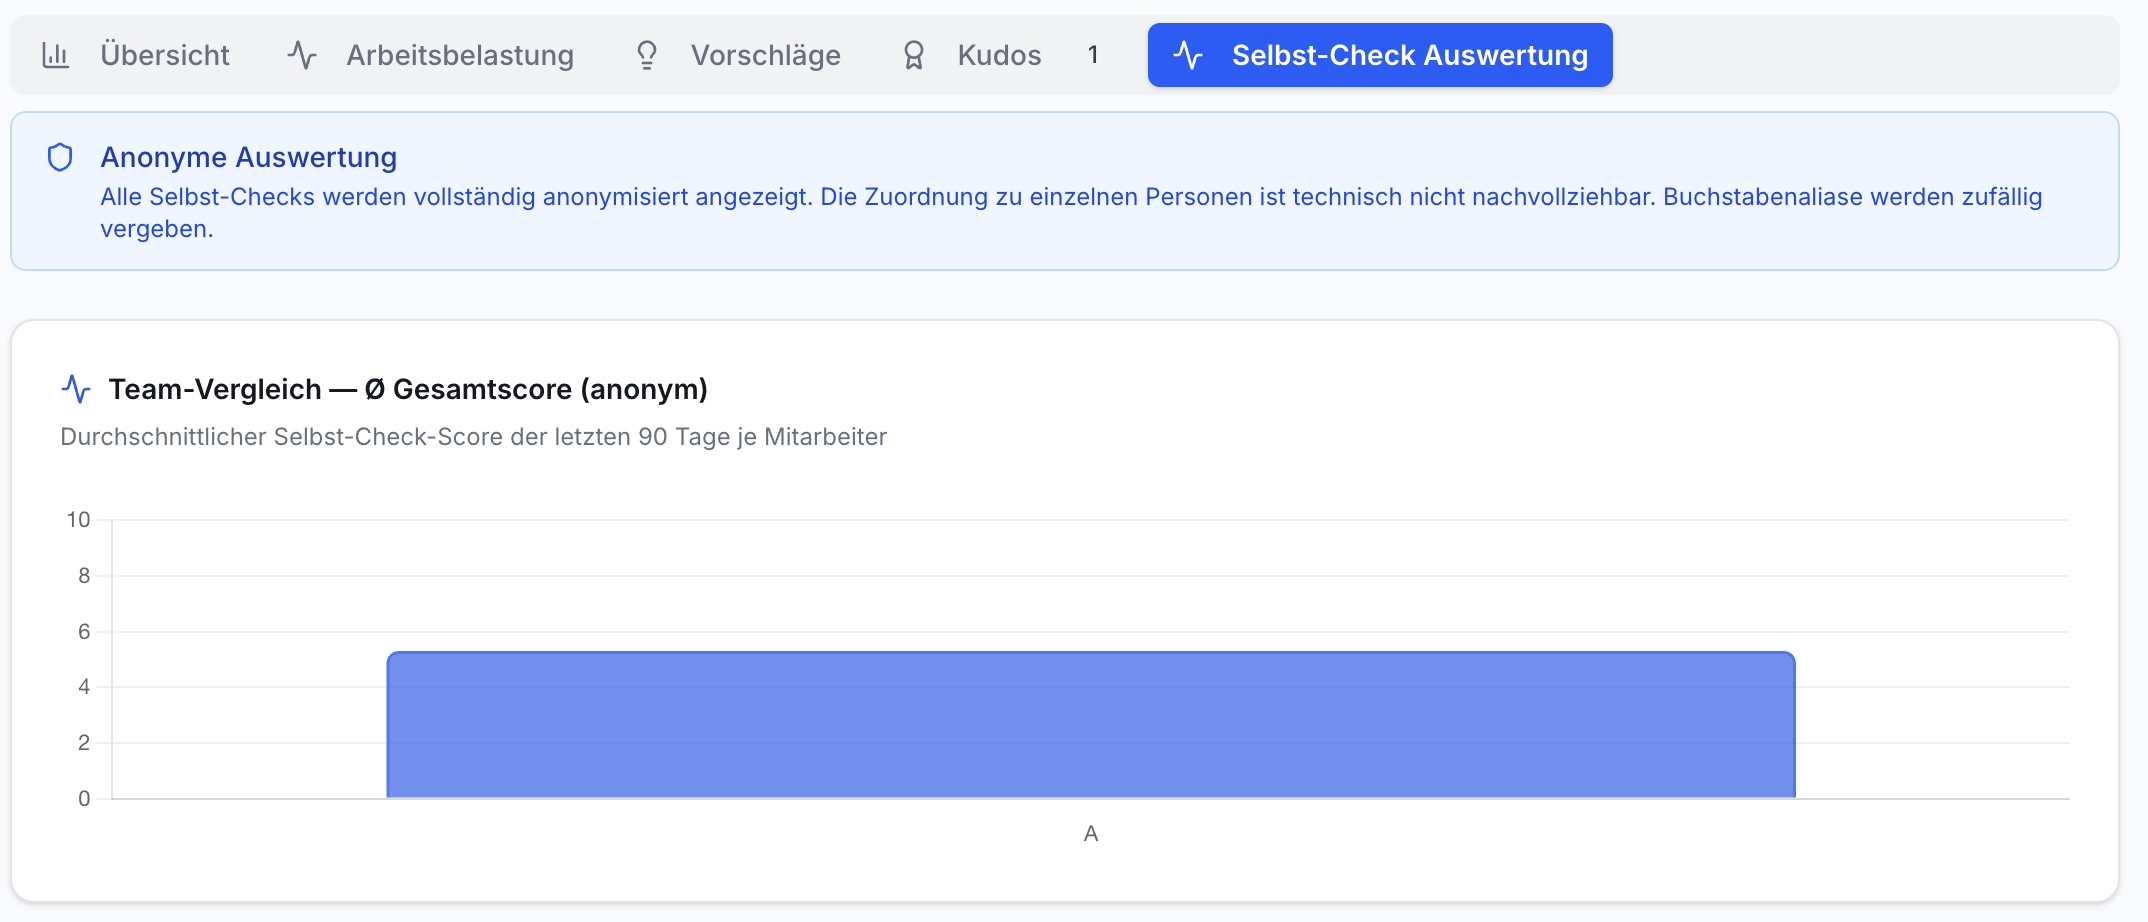Switch to the Arbeitsbelastung tab
This screenshot has height=922, width=2148.
click(x=430, y=55)
